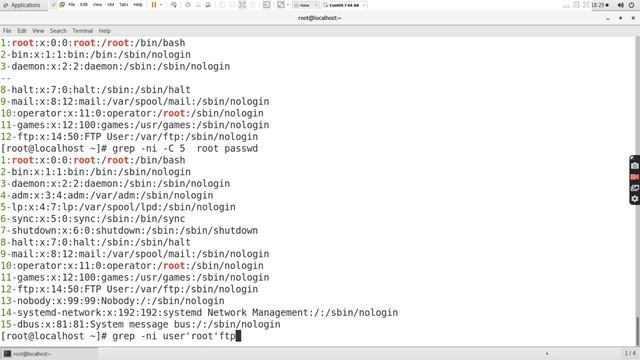Select root@localhost in the bottom taskbar
Viewport: 640px width, 360px height.
[x=49, y=353]
